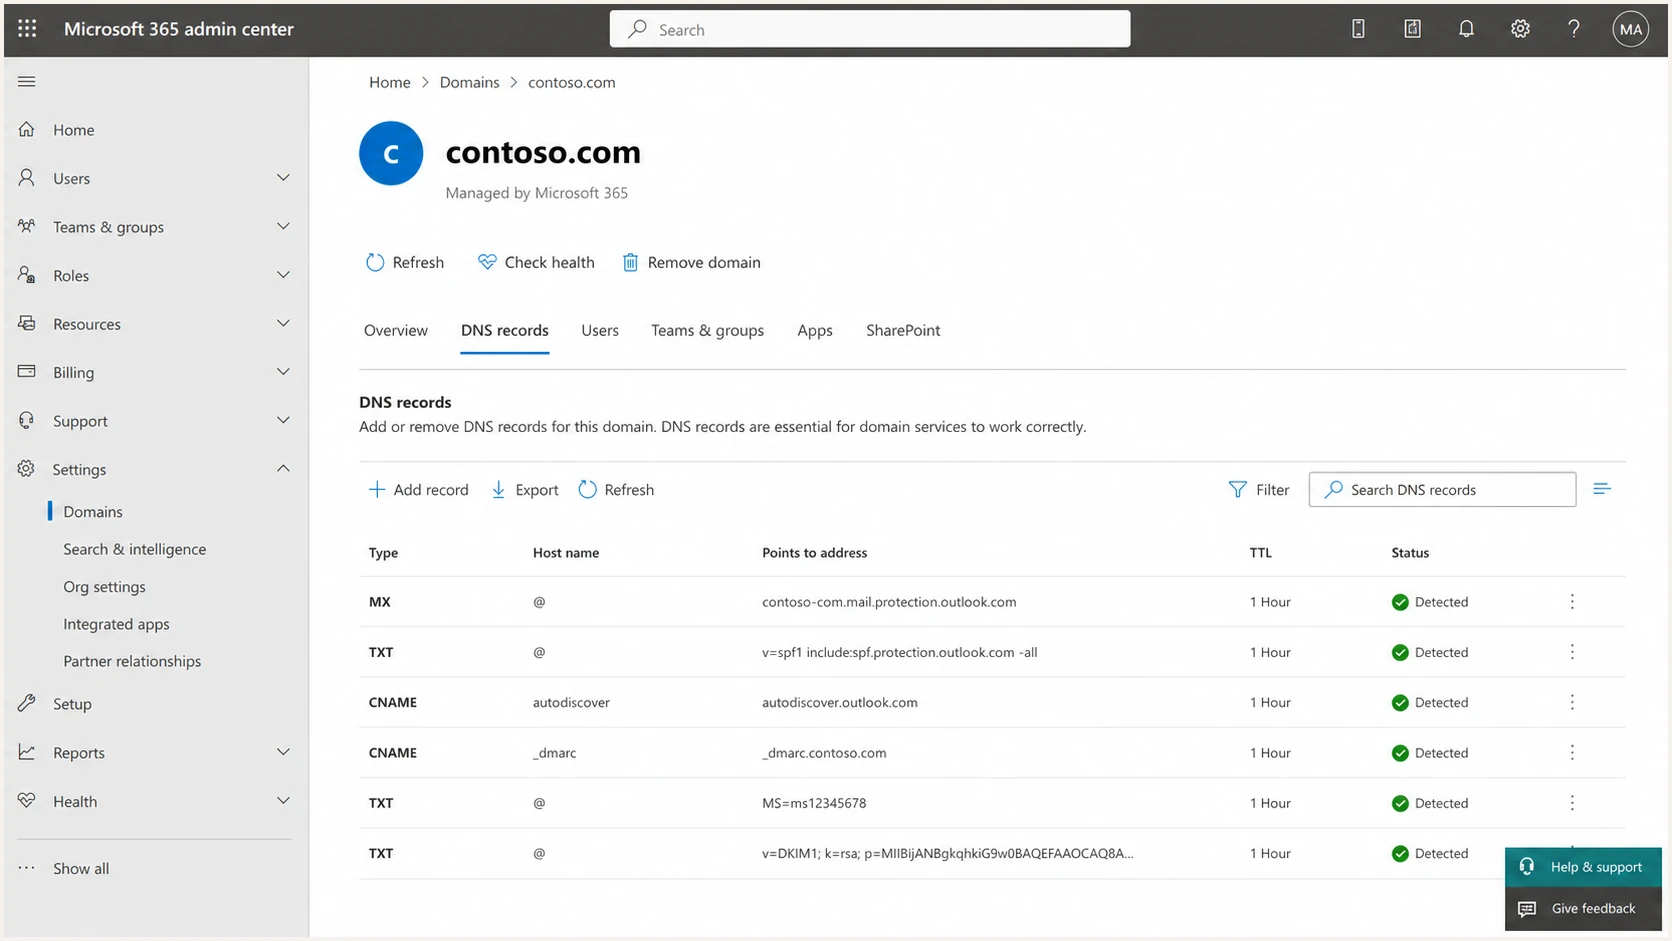Click Show all in sidebar

click(x=81, y=868)
